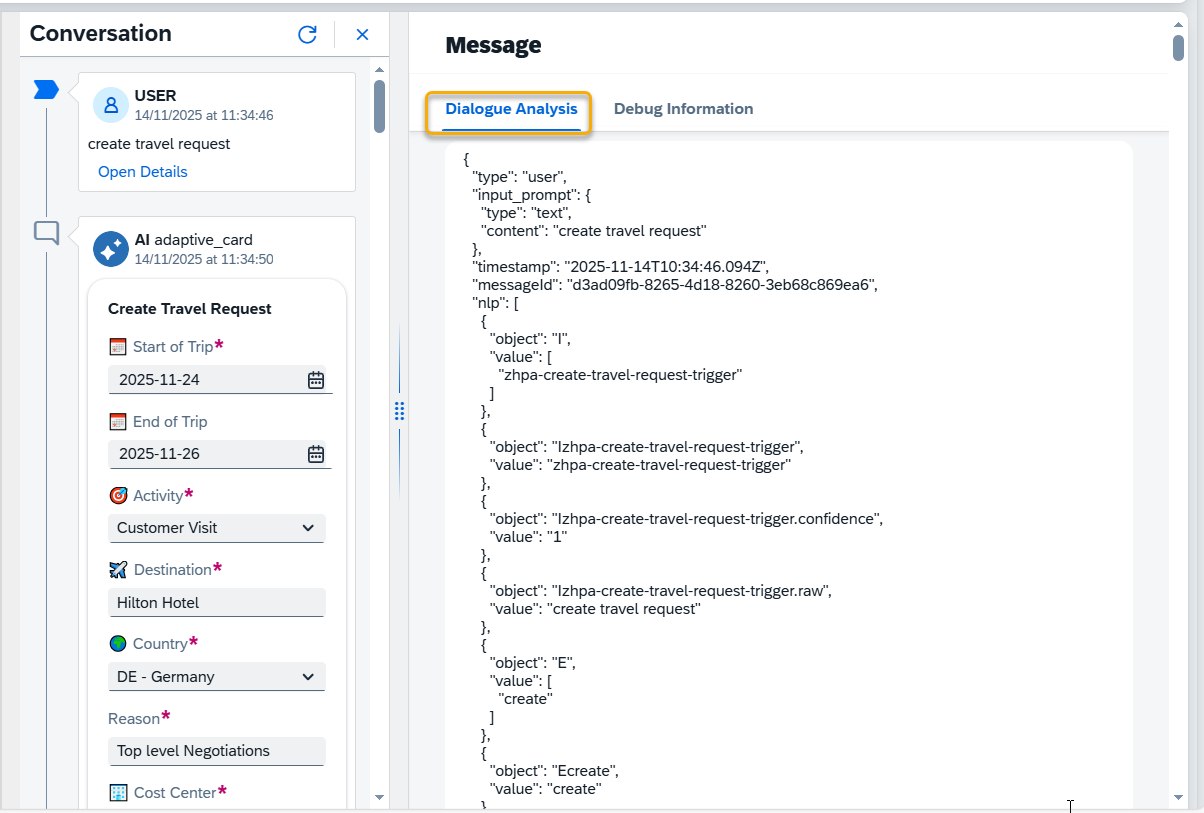Click the Activity target icon
The height and width of the screenshot is (813, 1204).
pos(118,496)
